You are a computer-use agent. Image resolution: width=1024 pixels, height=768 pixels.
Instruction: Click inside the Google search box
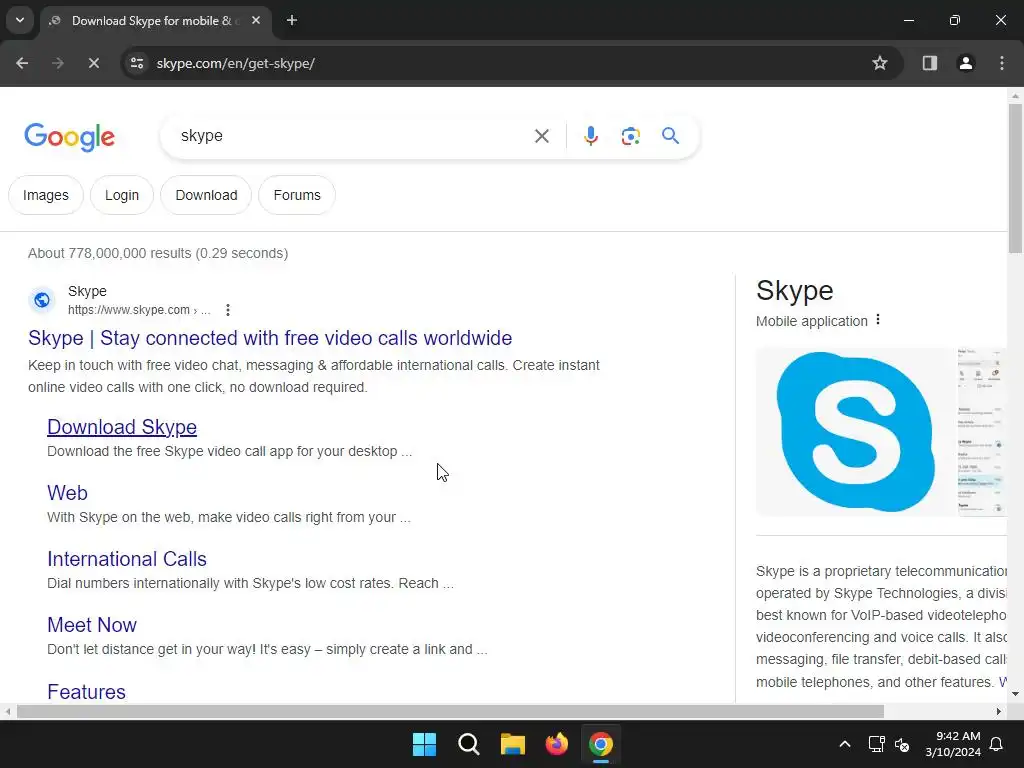(353, 136)
